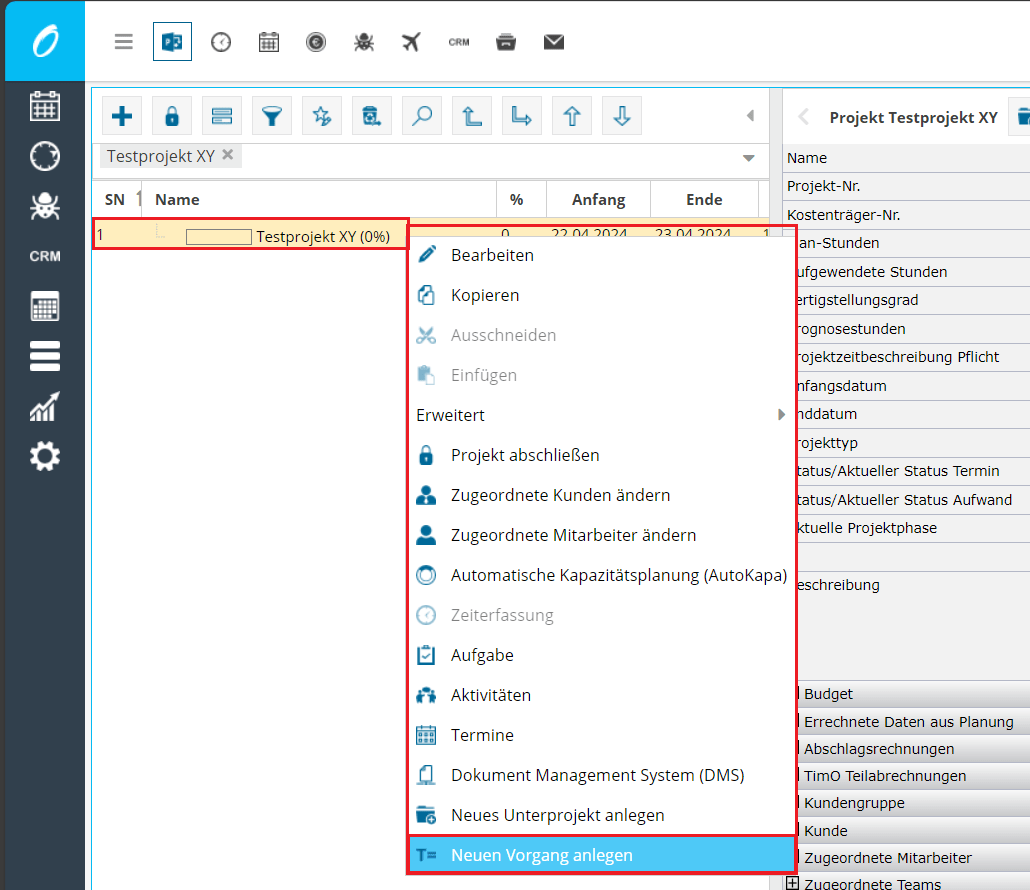The width and height of the screenshot is (1030, 890).
Task: Click the magnifier search icon
Action: pos(422,116)
